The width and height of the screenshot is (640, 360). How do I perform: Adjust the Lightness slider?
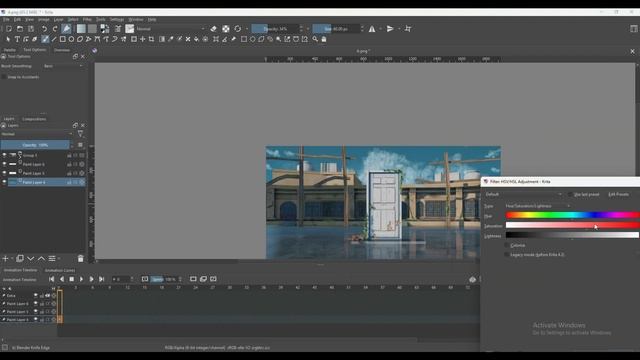tap(572, 235)
